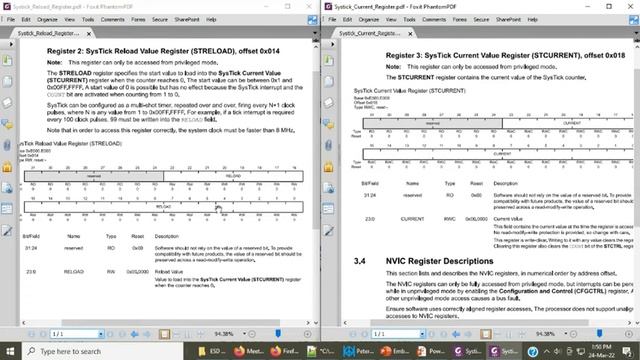This screenshot has width=640, height=360.
Task: Open Comments menu in Systick_Reload_Register window
Action: (112, 20)
